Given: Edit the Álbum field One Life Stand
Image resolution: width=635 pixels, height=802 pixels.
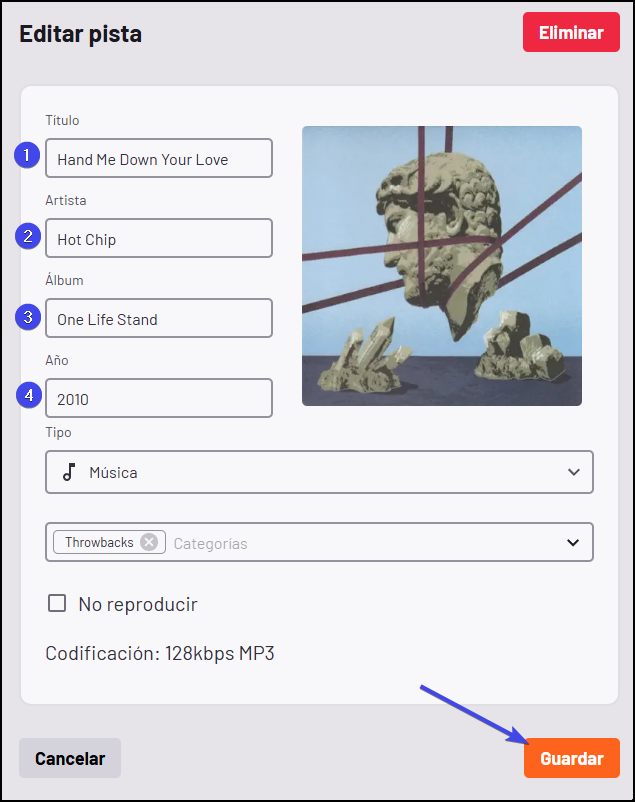Looking at the screenshot, I should coord(159,318).
